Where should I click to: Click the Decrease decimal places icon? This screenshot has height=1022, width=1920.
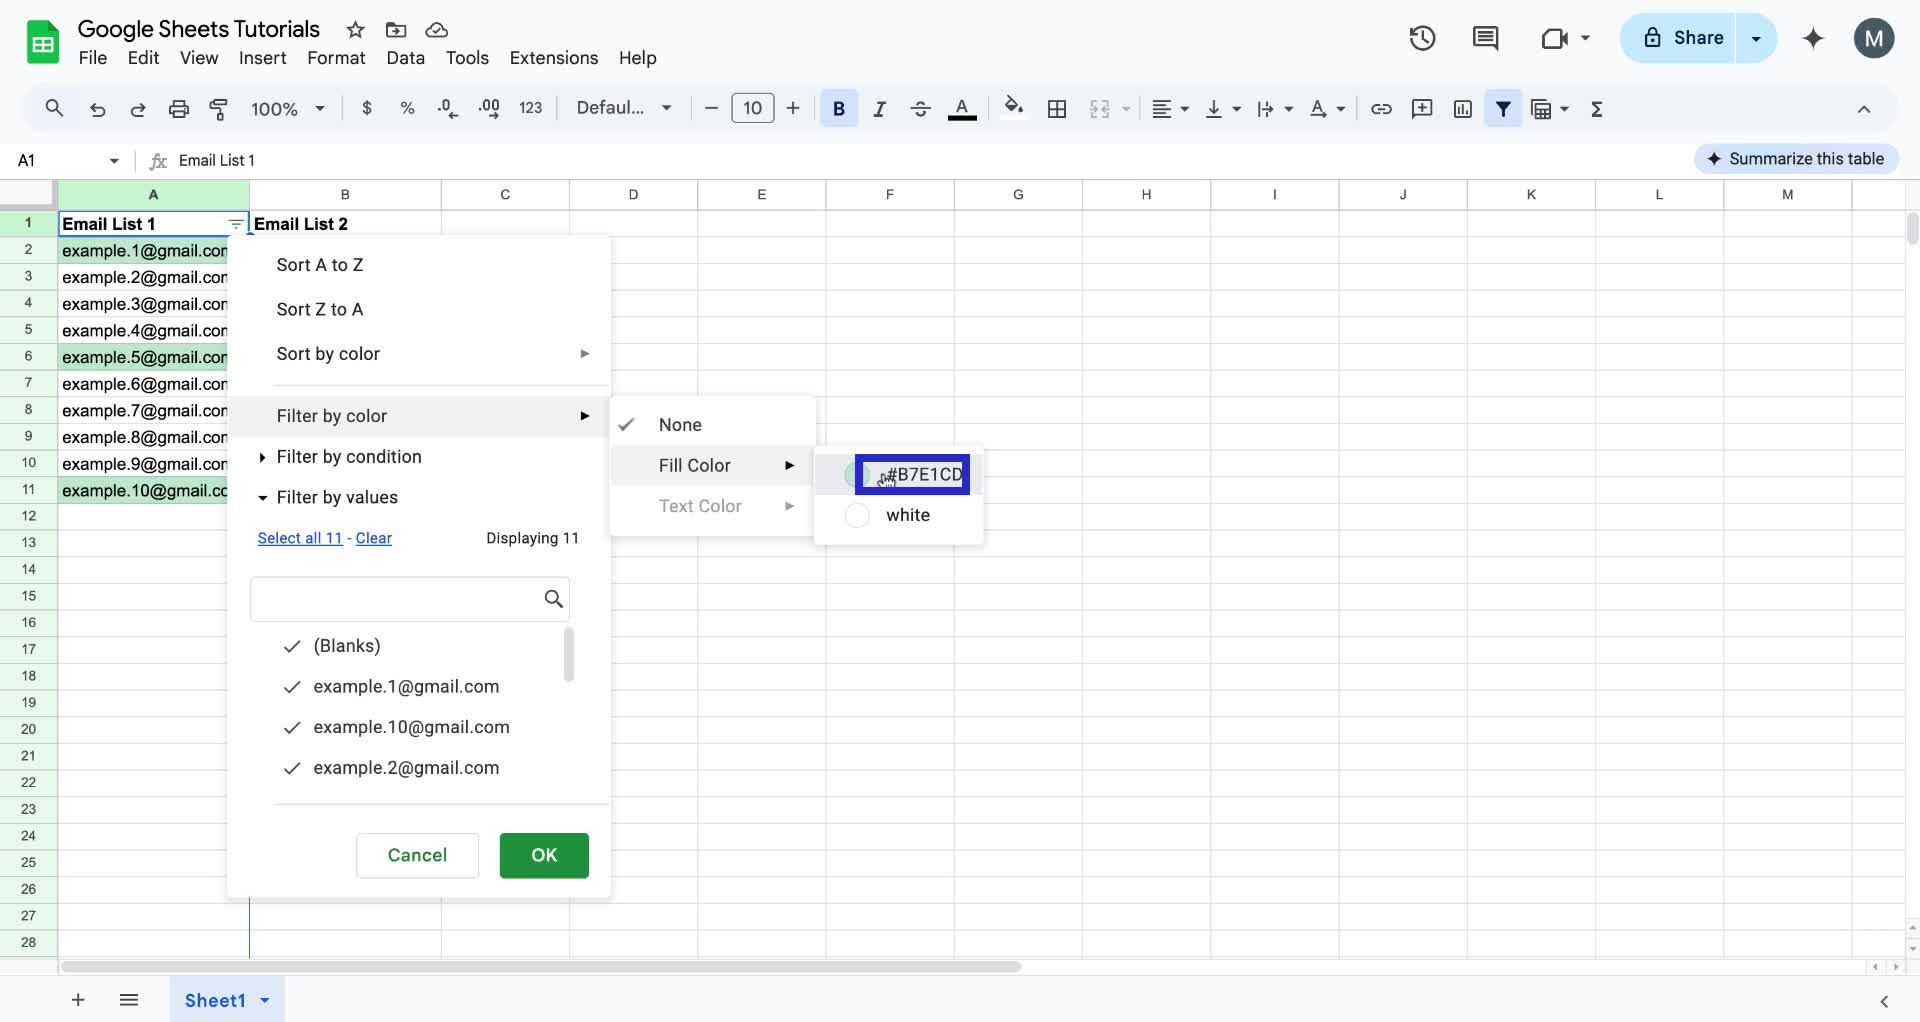447,109
